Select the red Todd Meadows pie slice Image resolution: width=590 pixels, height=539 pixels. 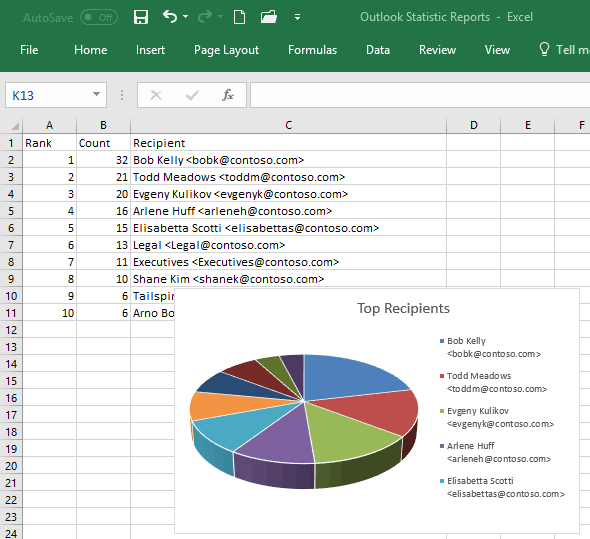click(376, 412)
